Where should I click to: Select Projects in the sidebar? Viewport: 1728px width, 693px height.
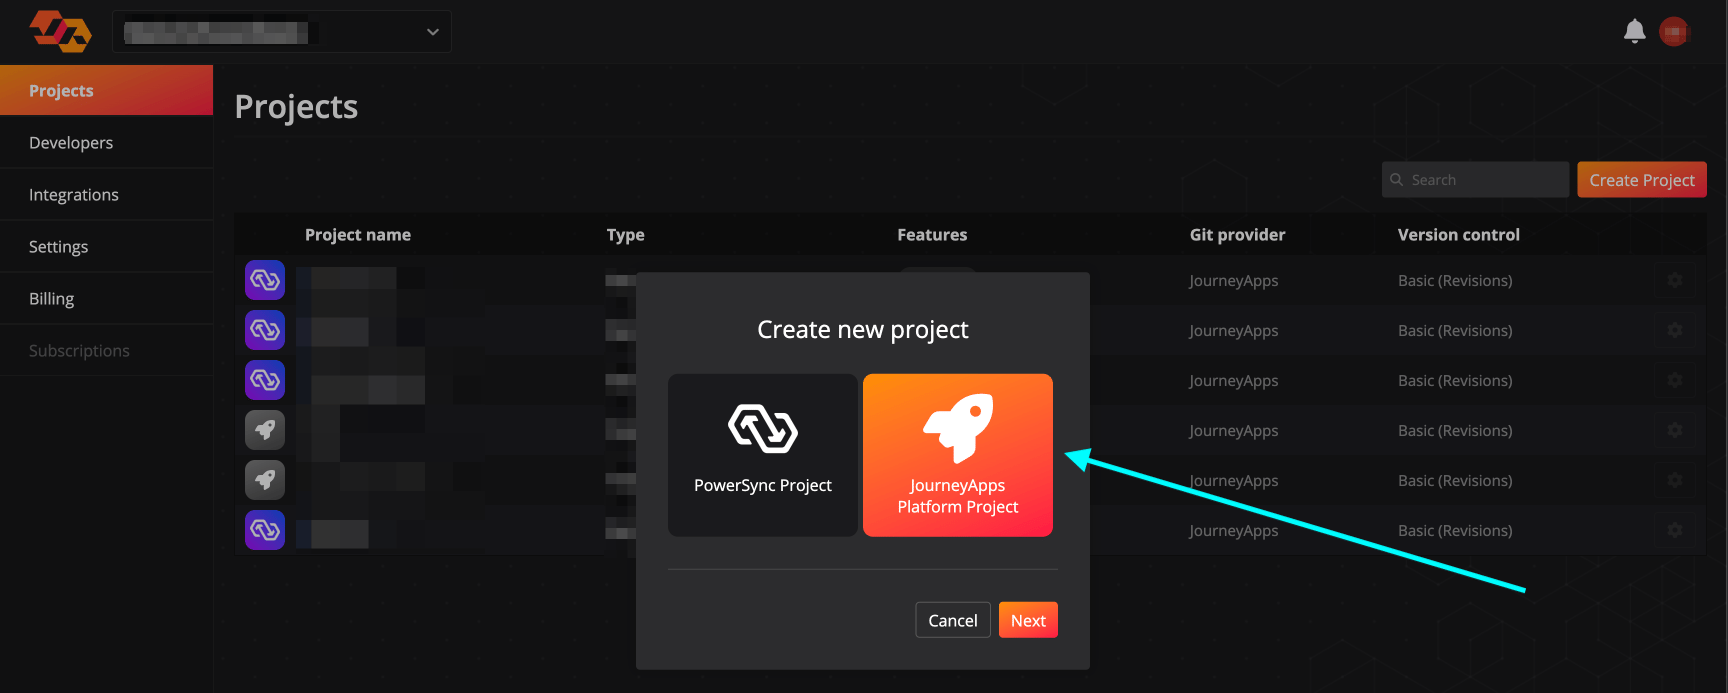pyautogui.click(x=106, y=90)
